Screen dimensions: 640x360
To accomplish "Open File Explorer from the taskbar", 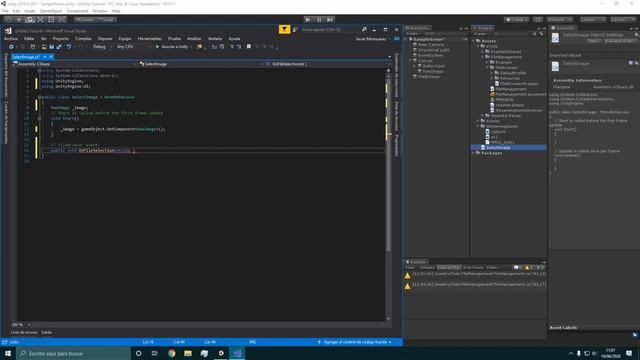I will tap(188, 353).
